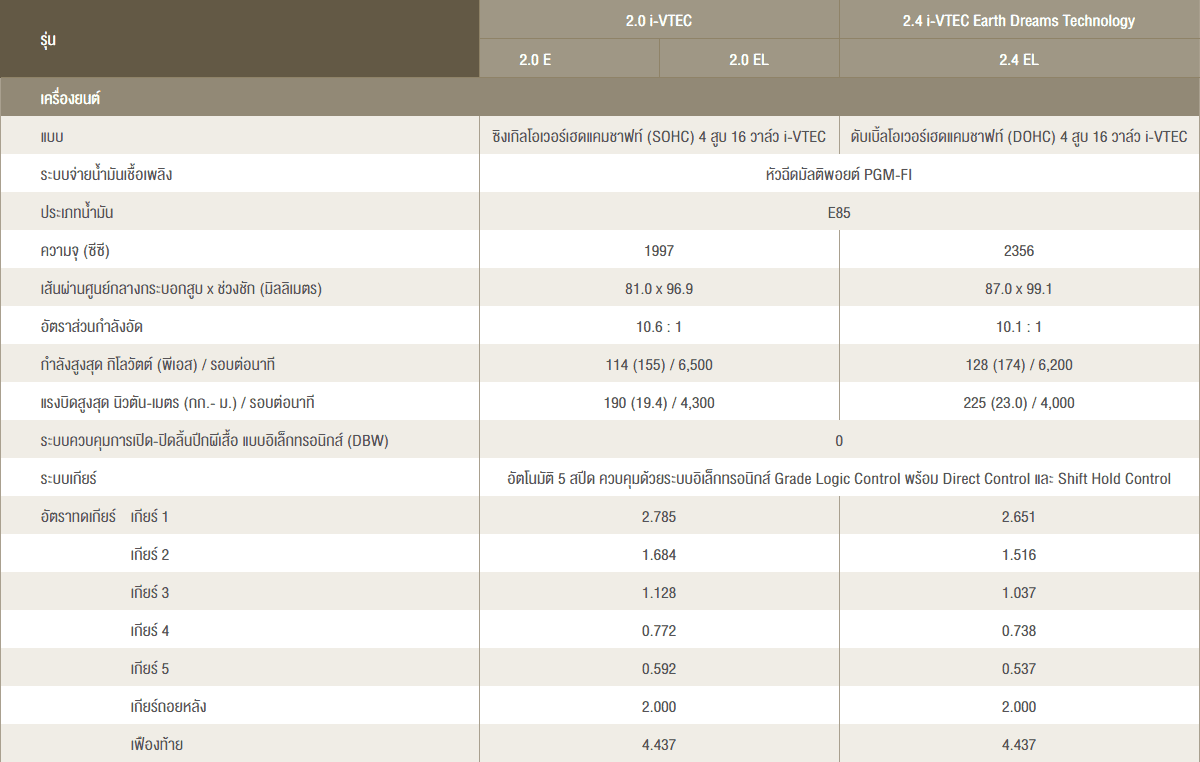Click the เกียร์ถอยหลัง row label
Viewport: 1200px width, 762px height.
tap(169, 706)
